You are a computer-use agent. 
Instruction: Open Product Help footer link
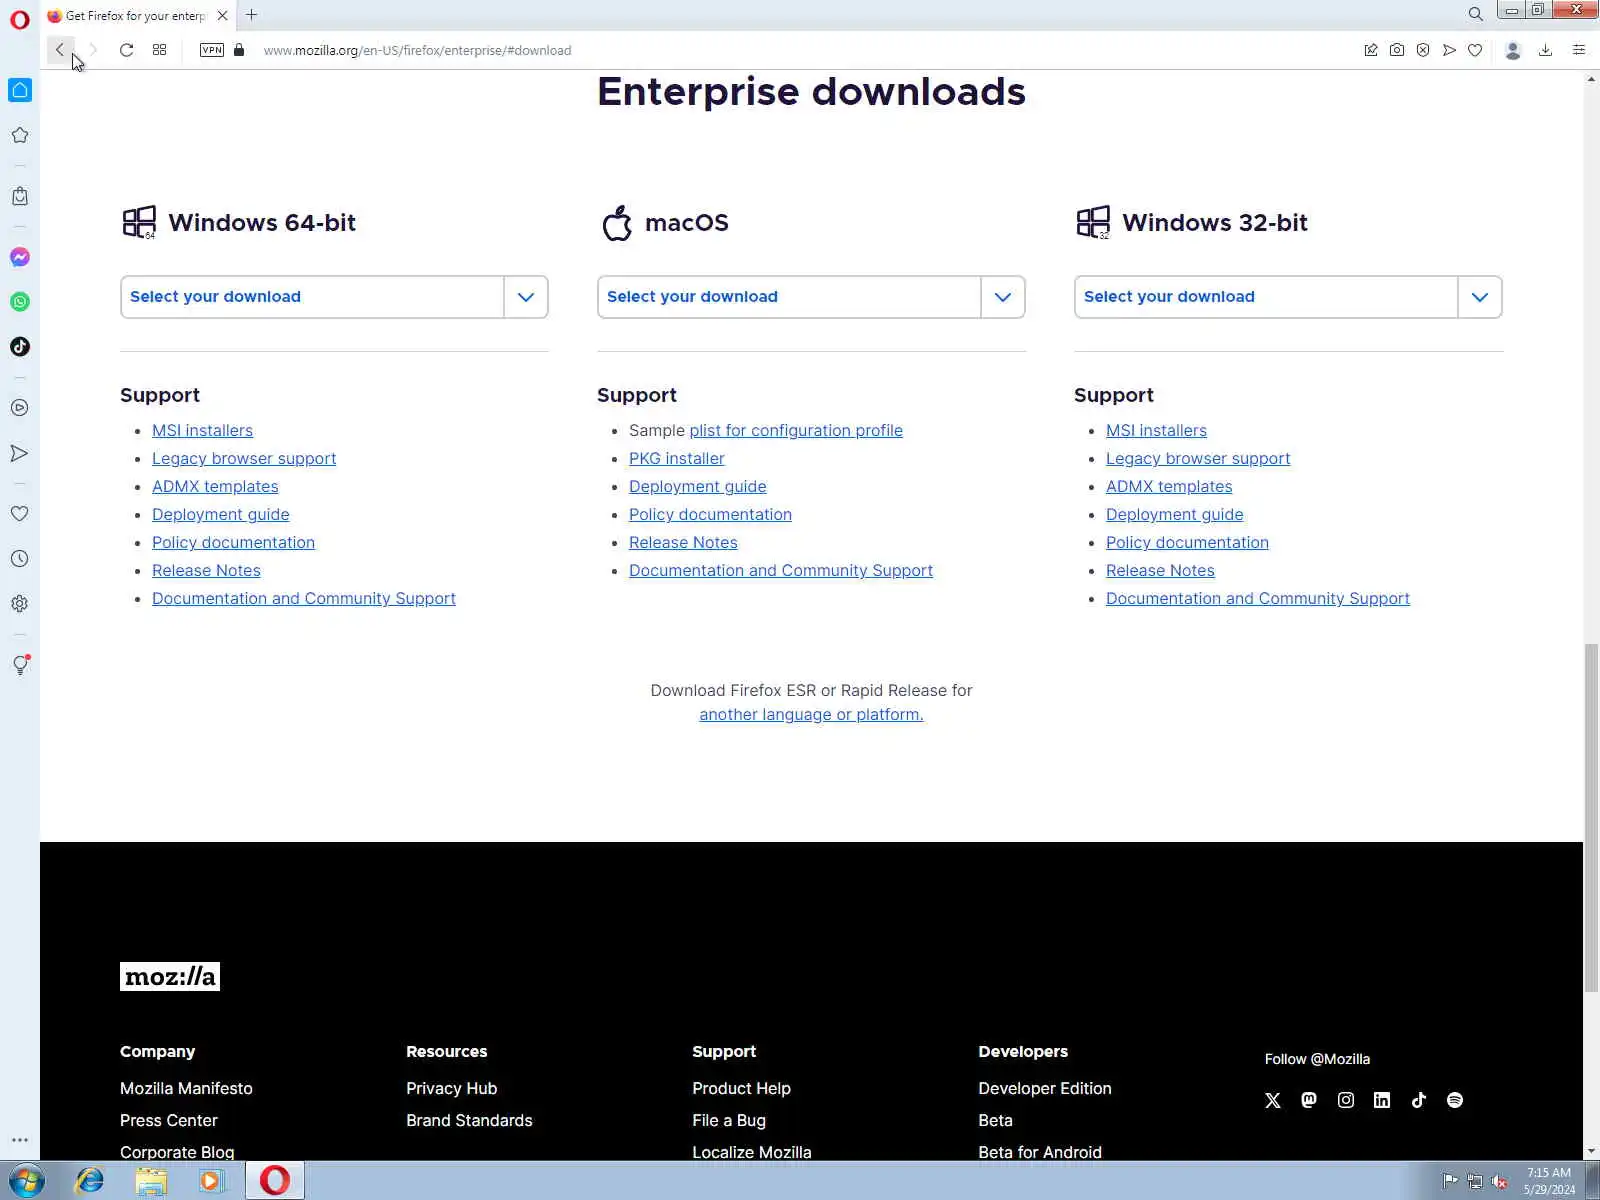point(741,1088)
